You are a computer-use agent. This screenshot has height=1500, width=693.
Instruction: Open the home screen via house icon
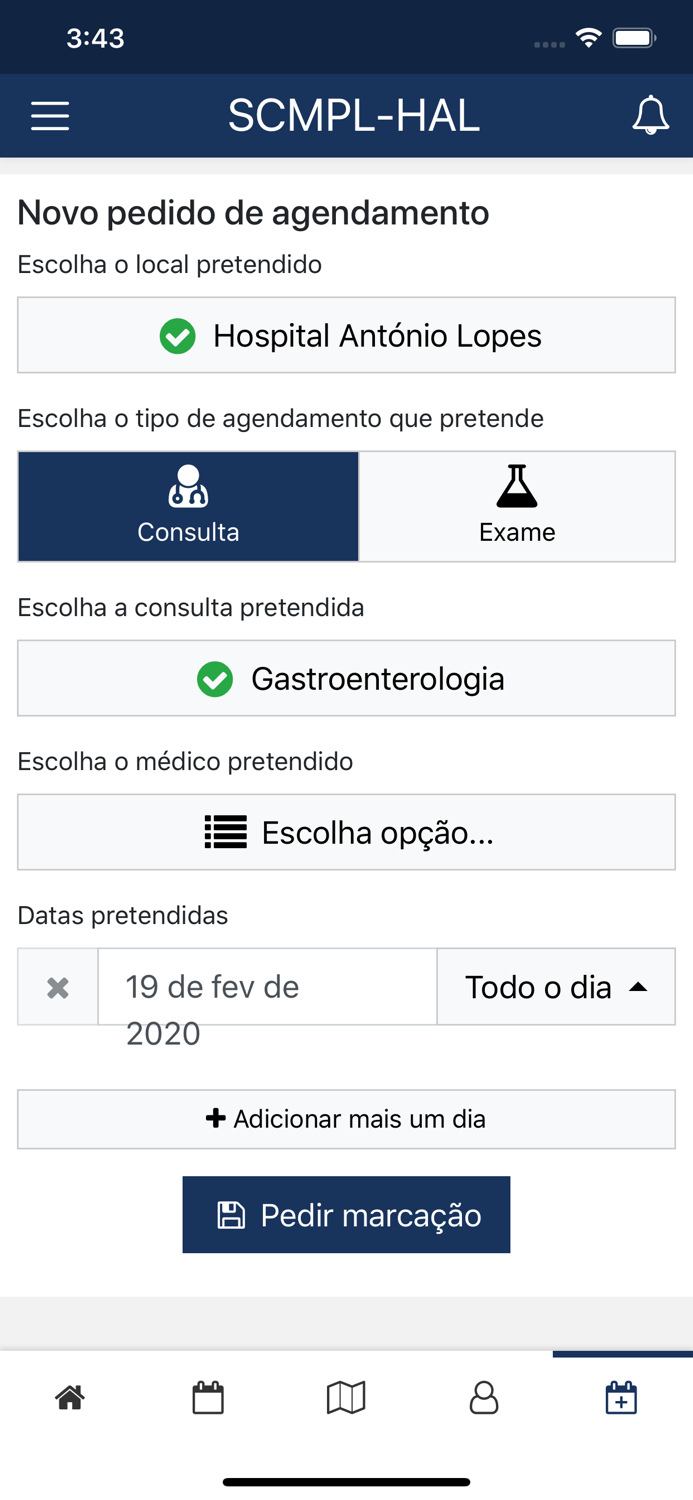[x=69, y=1396]
